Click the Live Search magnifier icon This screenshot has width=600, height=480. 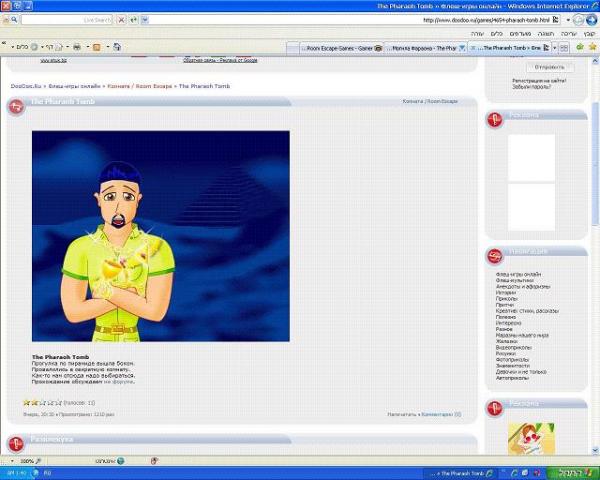(x=14, y=20)
